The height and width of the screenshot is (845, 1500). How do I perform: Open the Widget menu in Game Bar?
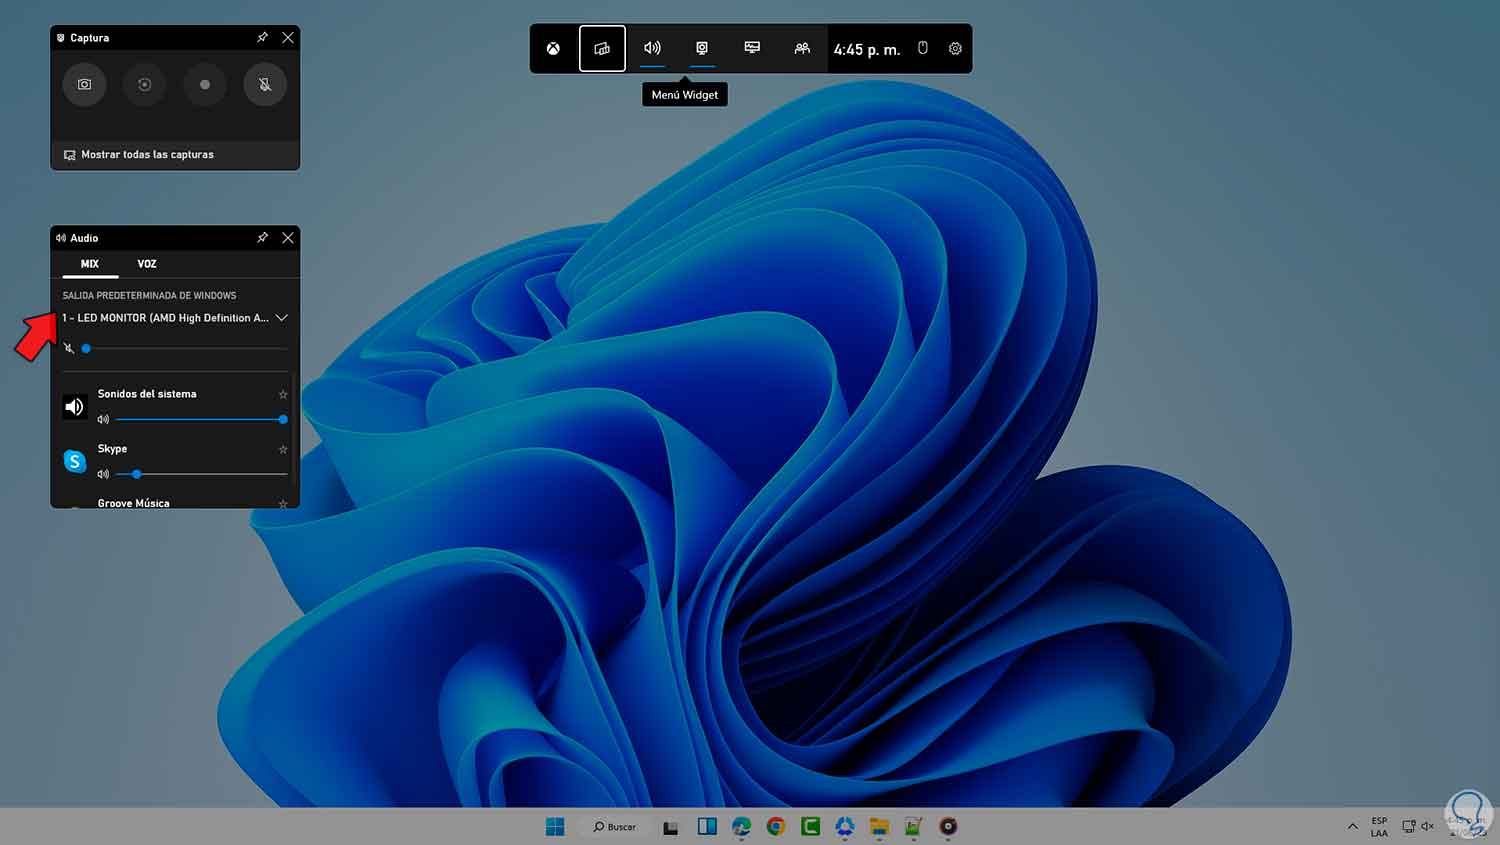tap(602, 48)
